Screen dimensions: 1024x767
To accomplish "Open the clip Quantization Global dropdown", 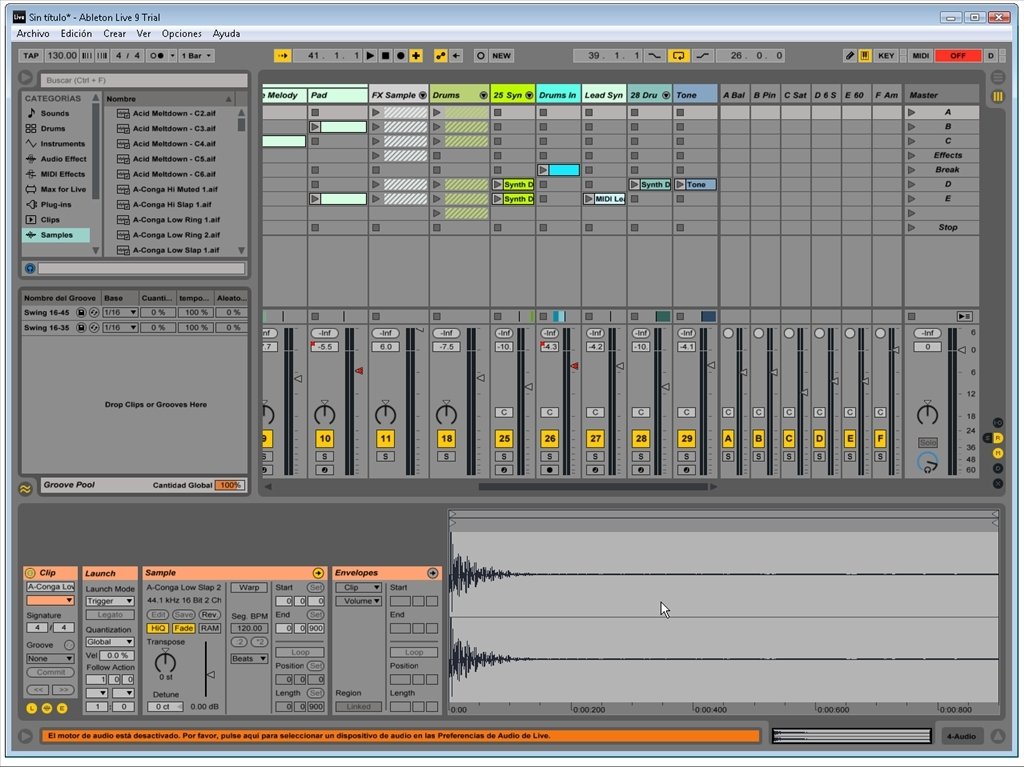I will pos(110,642).
